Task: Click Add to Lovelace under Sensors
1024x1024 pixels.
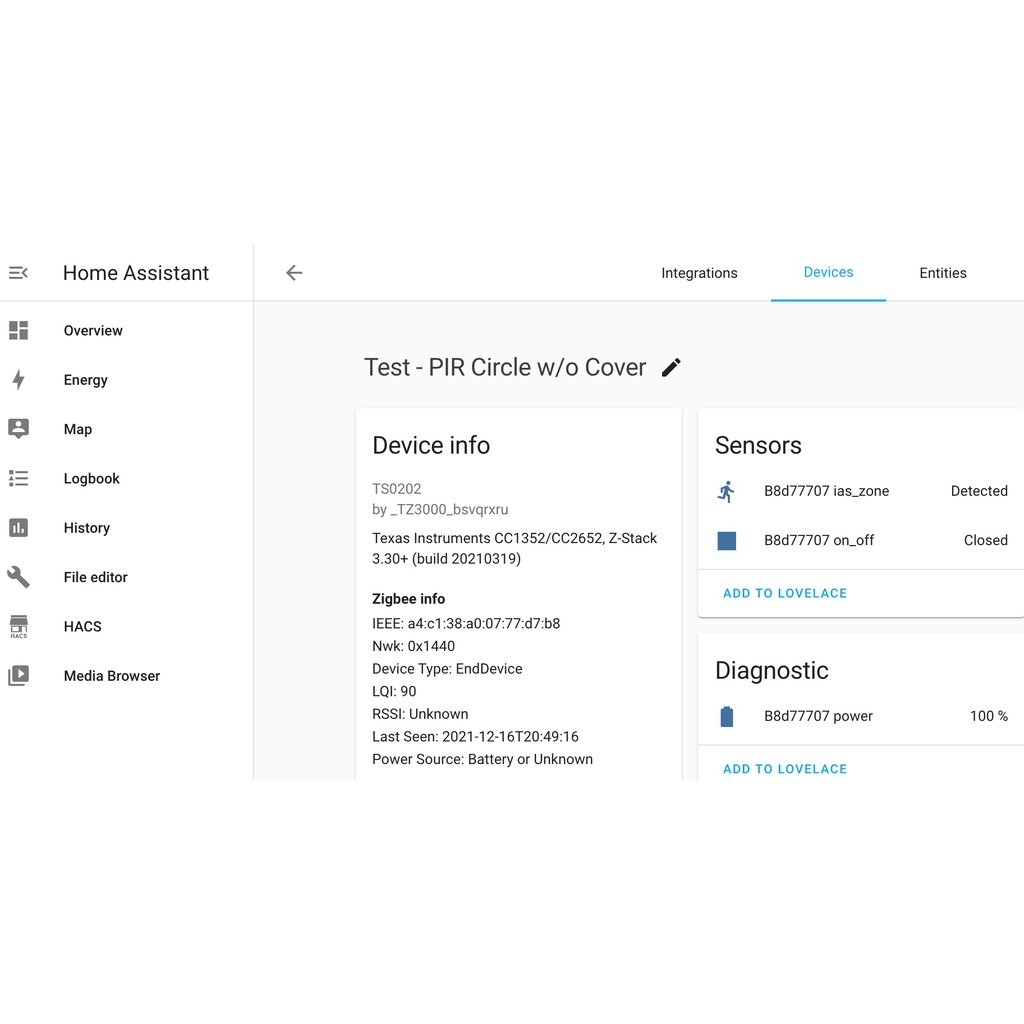Action: tap(785, 593)
